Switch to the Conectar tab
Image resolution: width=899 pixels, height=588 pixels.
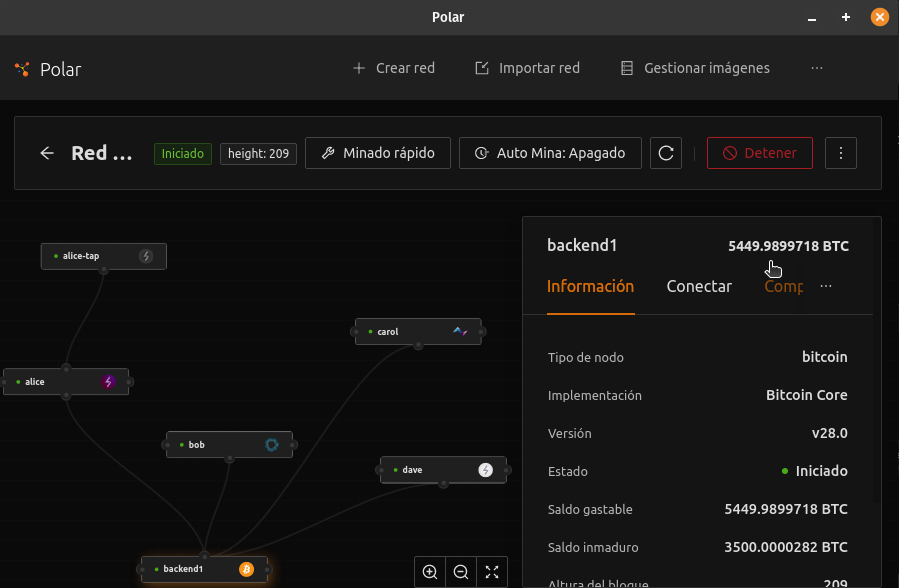[699, 286]
